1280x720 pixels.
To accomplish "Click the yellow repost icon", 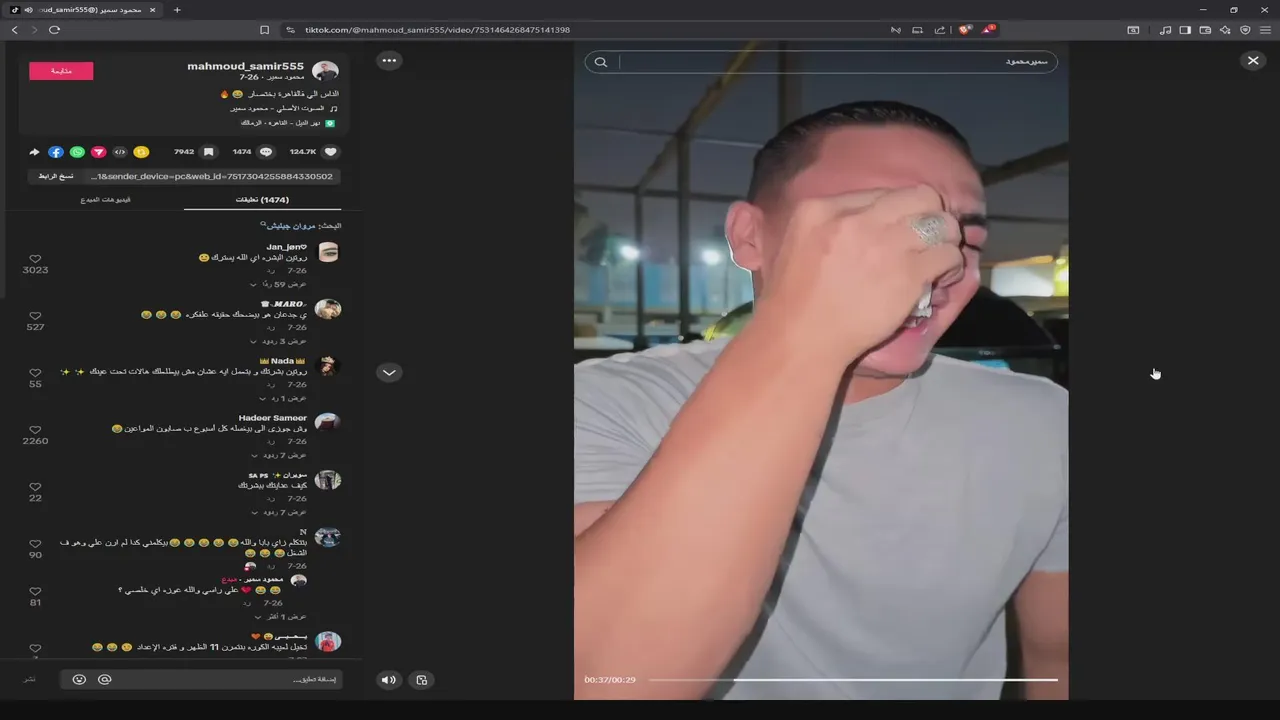I will (141, 152).
